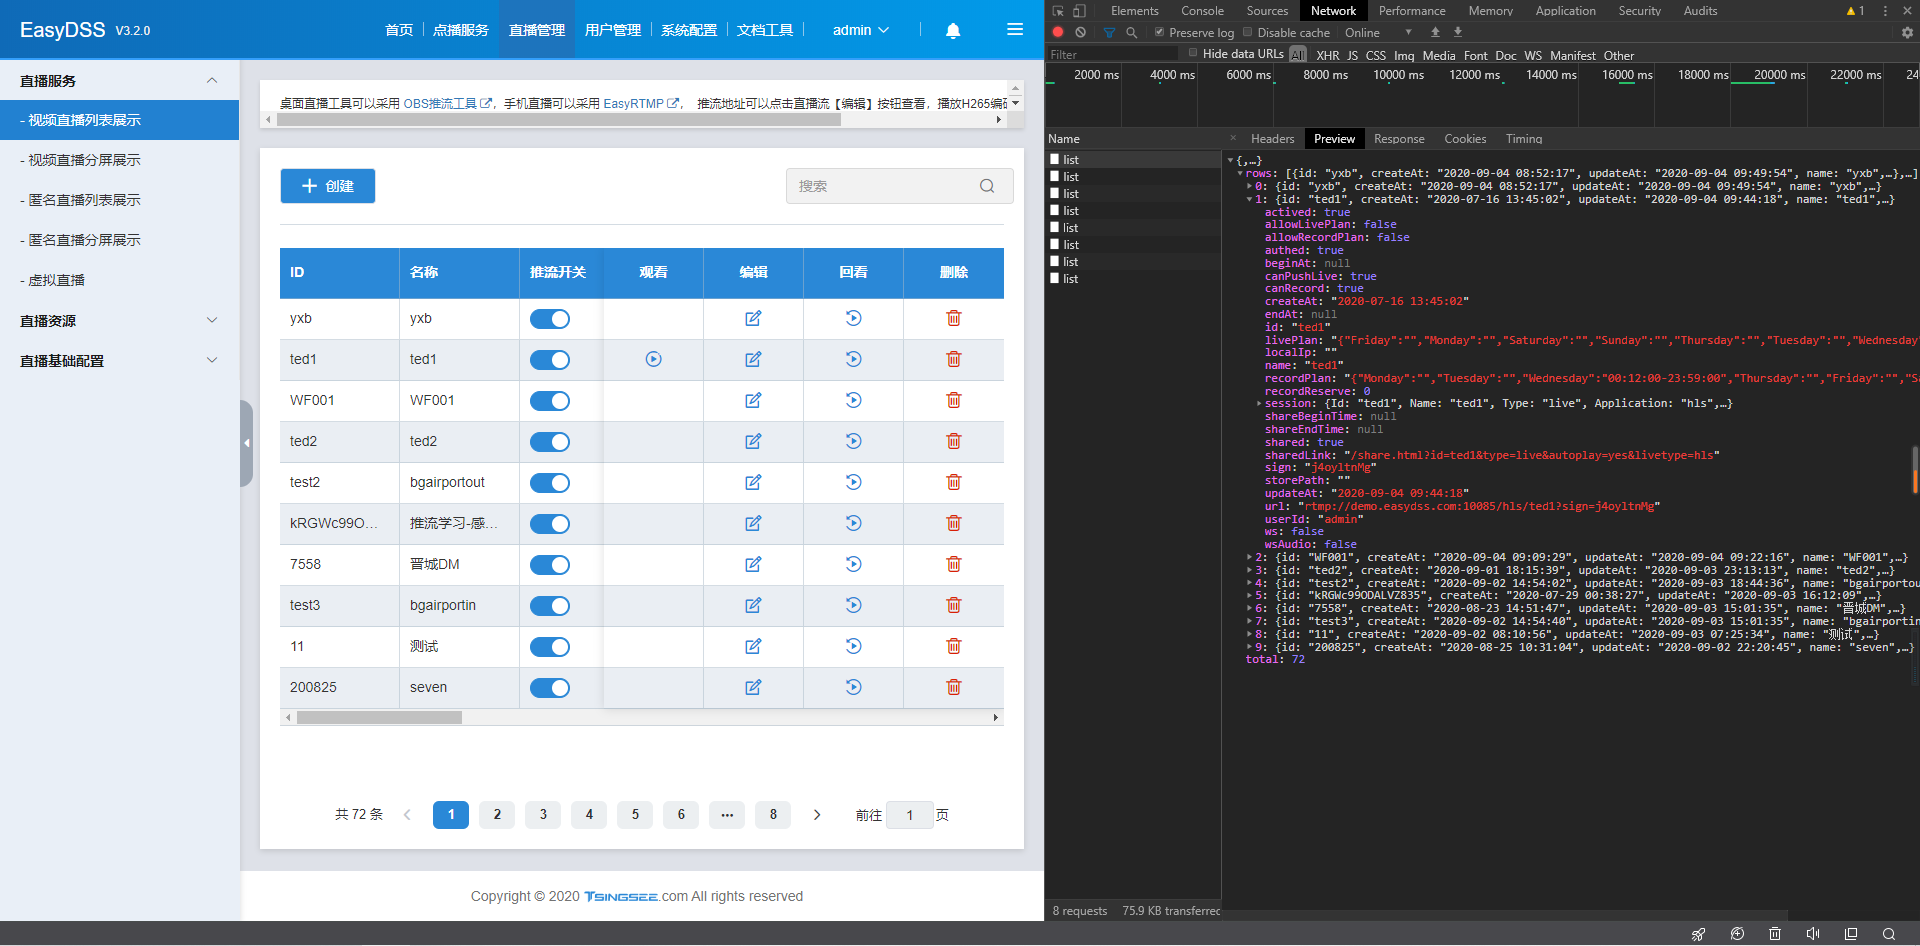Delete row 11 with trash icon

click(x=954, y=646)
